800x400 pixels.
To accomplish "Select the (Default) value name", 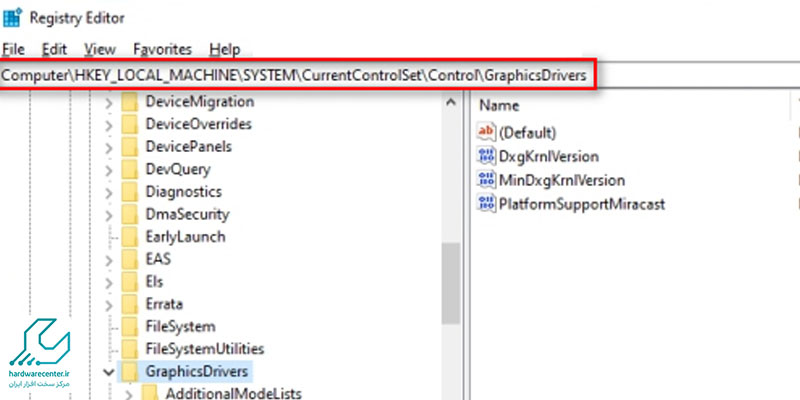I will click(x=527, y=133).
